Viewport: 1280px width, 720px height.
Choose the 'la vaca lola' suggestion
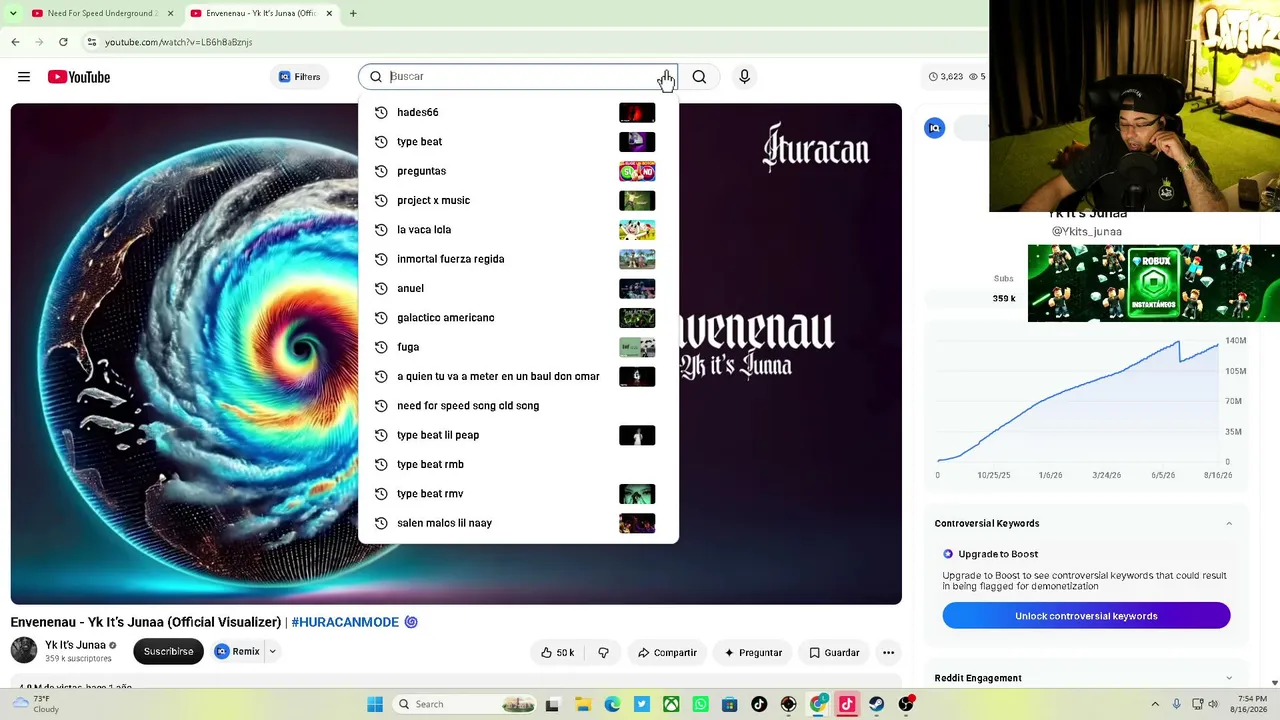tap(518, 230)
